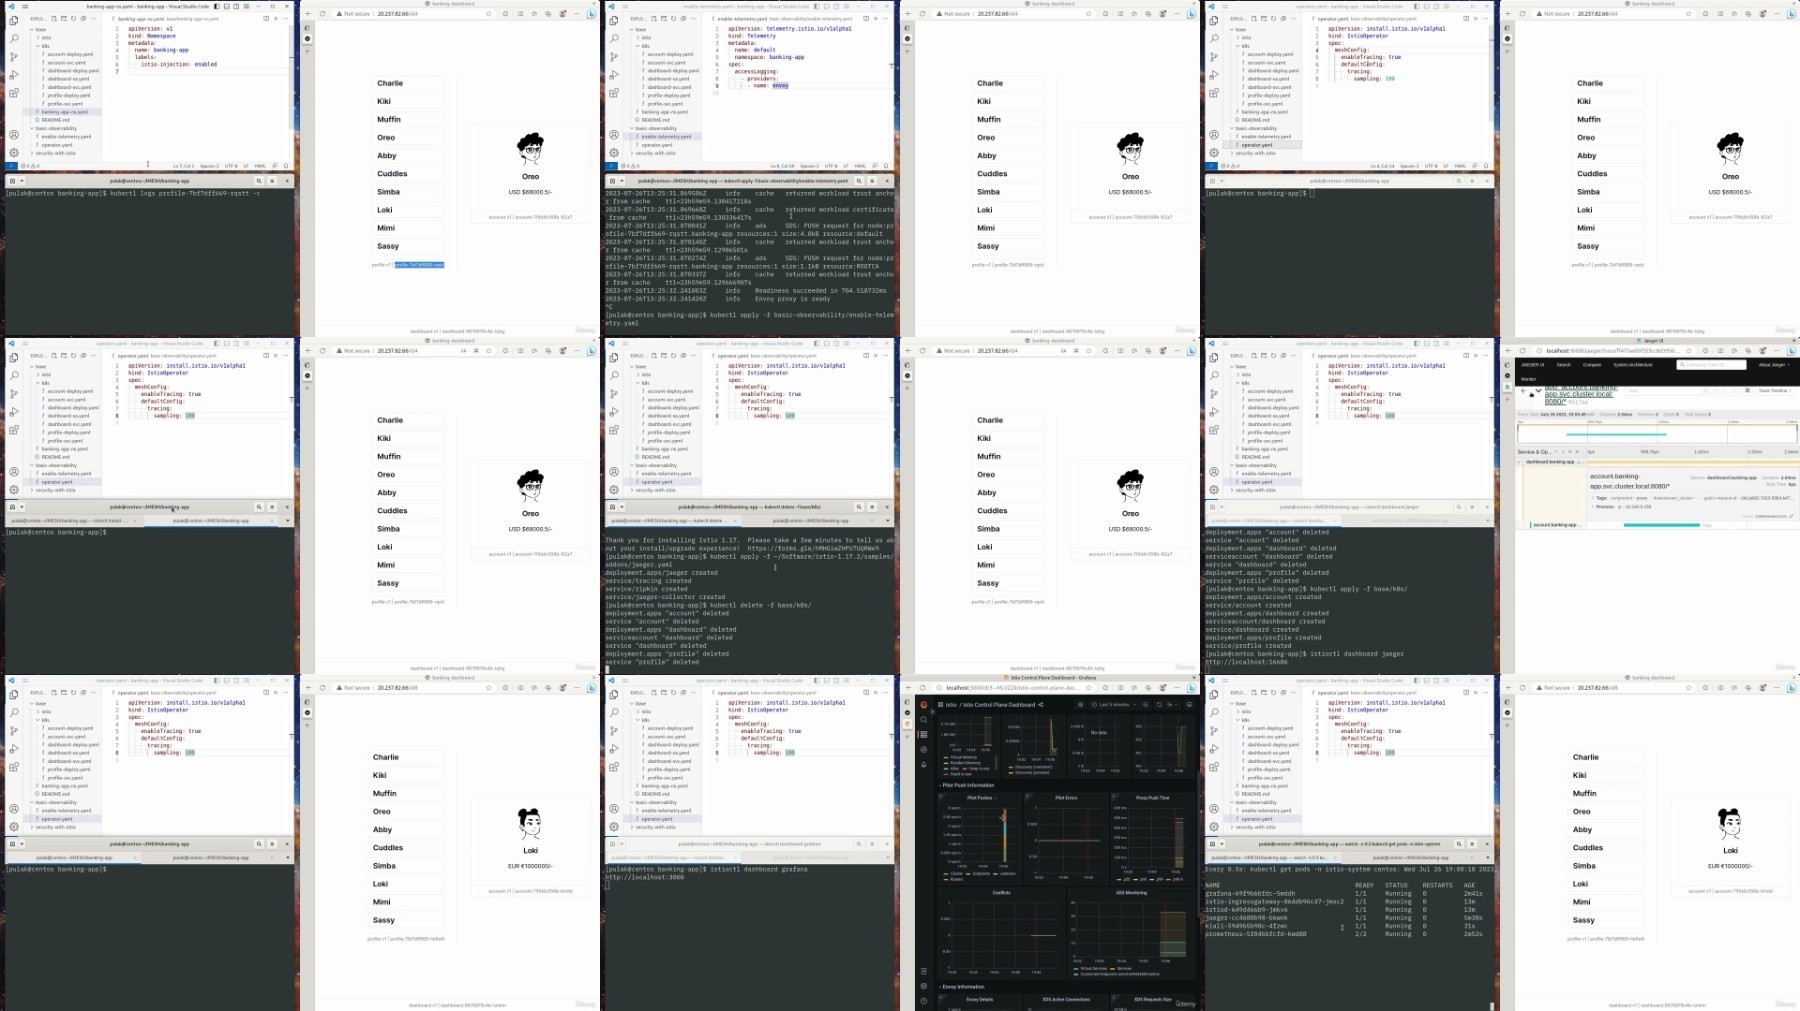Open System Architecture in Jaeger navigation
1800x1011 pixels.
1633,365
